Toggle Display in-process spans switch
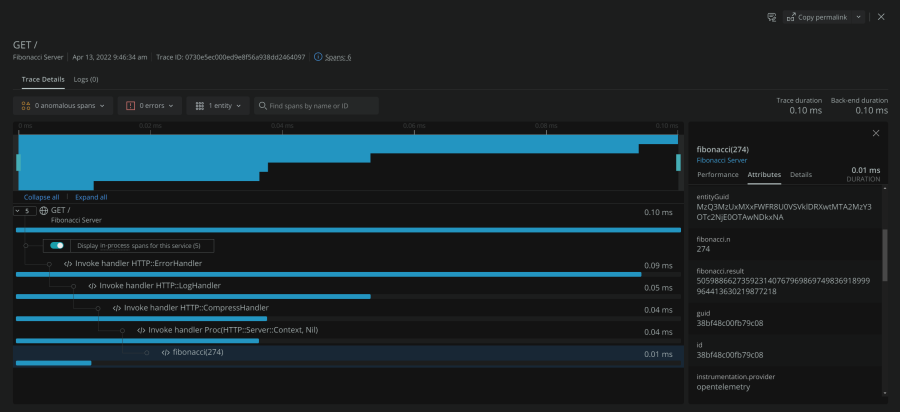The width and height of the screenshot is (900, 412). pos(57,245)
